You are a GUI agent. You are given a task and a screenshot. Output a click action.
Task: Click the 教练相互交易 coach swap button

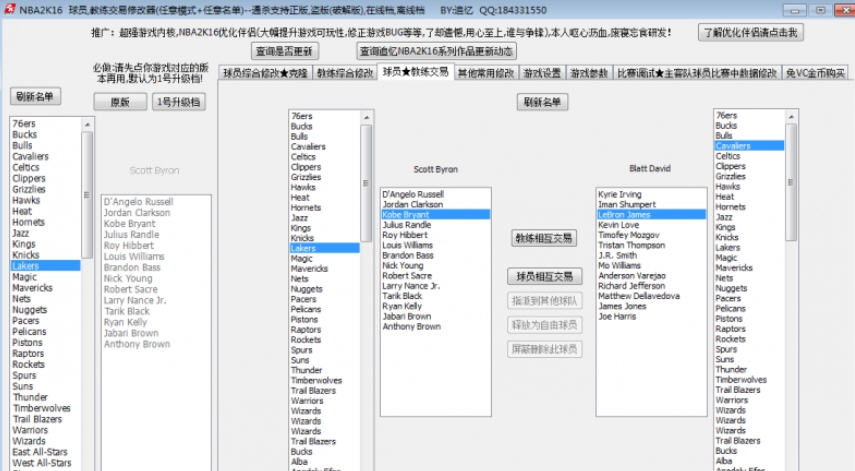coord(544,238)
